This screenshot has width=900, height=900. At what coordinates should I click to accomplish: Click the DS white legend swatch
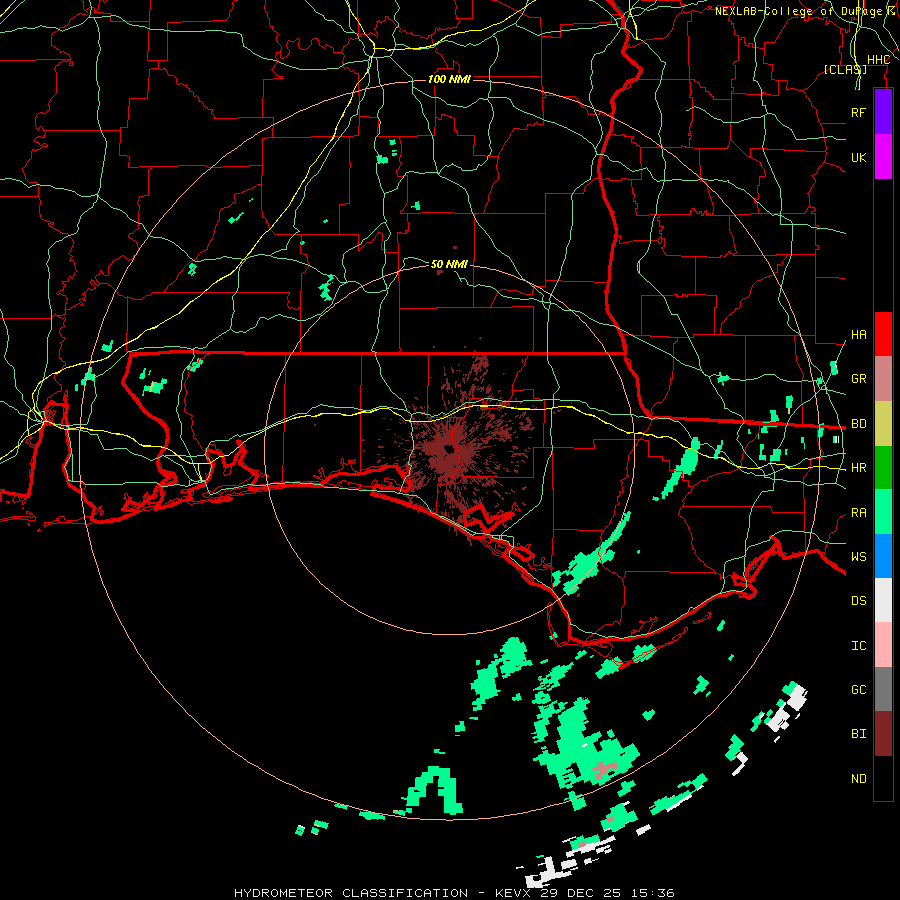pos(883,600)
